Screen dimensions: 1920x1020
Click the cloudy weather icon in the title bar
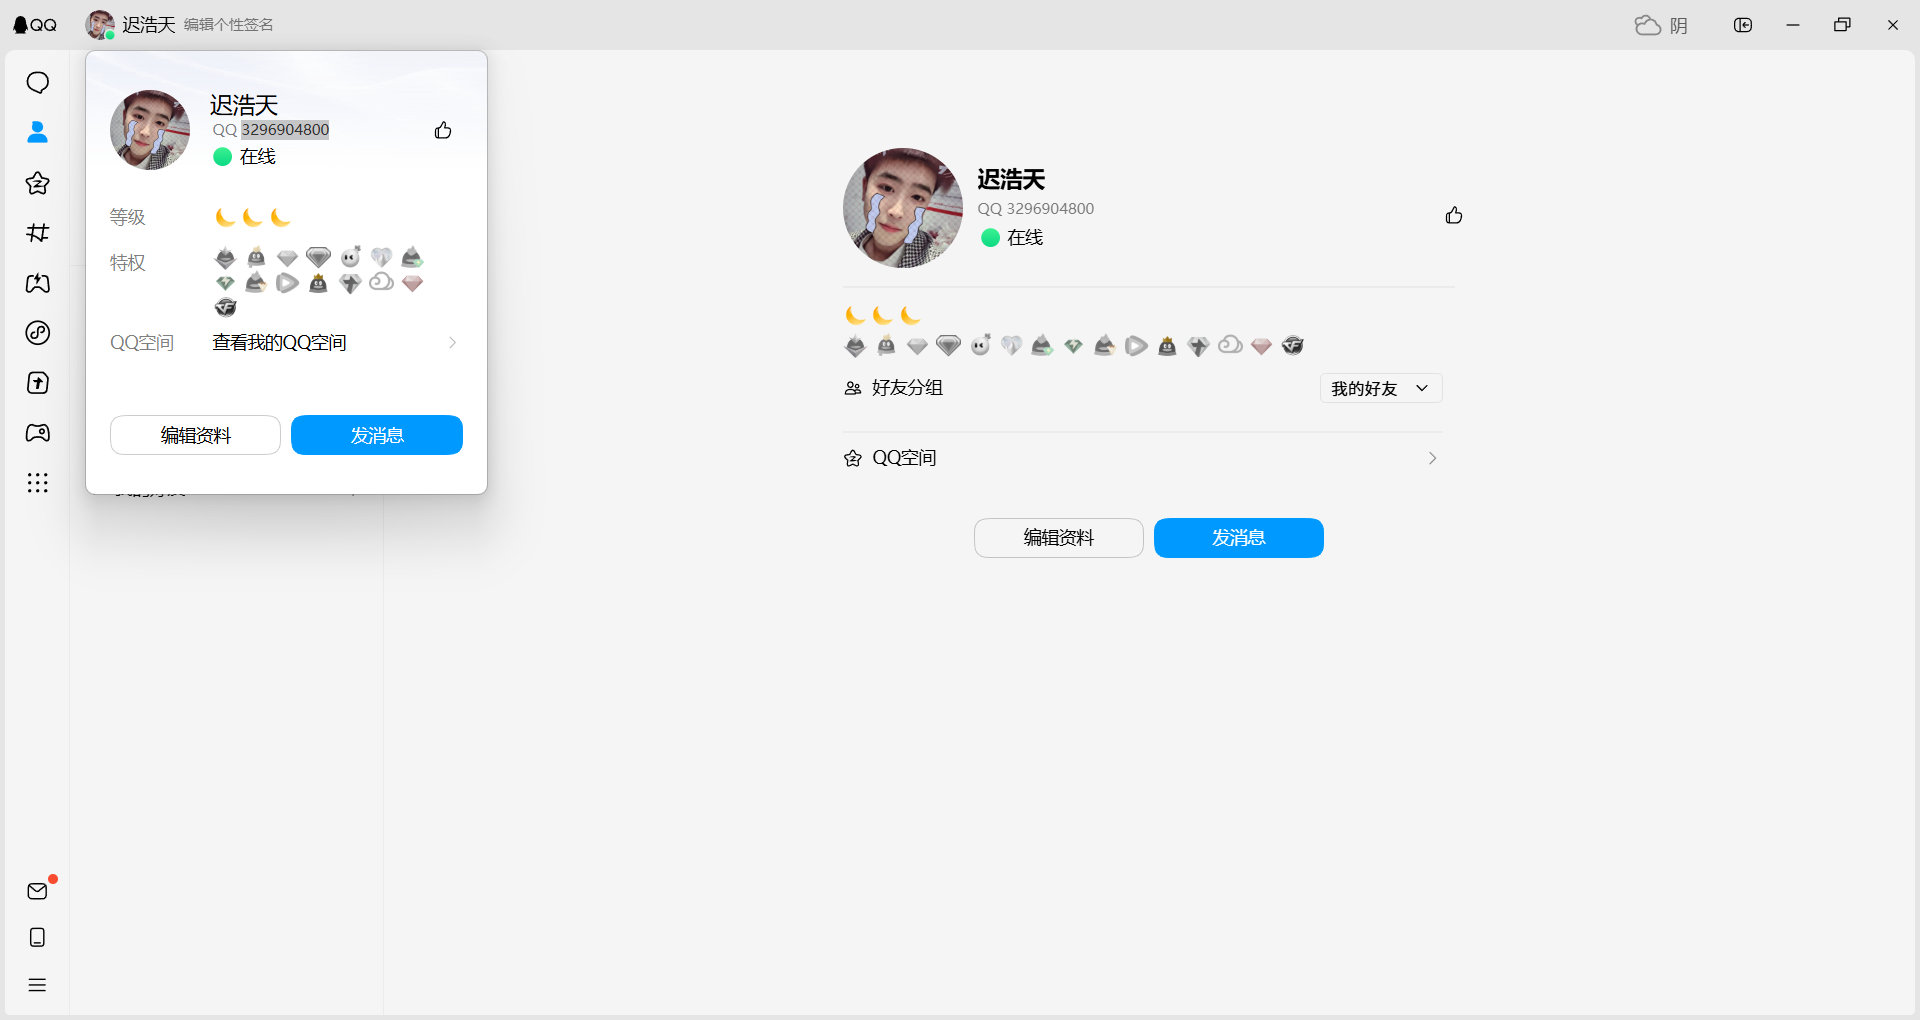[x=1648, y=25]
